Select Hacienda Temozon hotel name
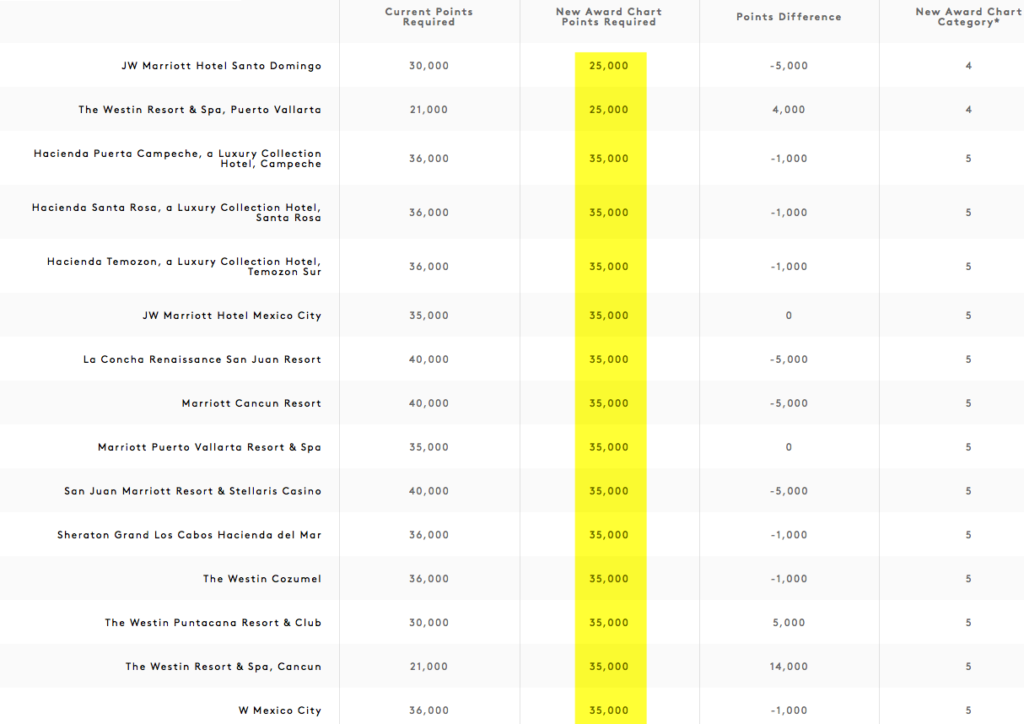This screenshot has height=724, width=1024. (x=184, y=267)
